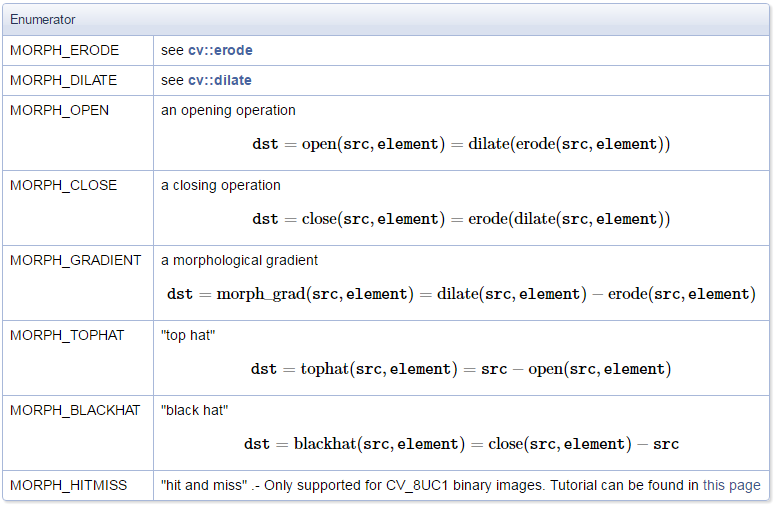This screenshot has width=775, height=507.
Task: Select the MORPH_BLACKHAT enumerator name
Action: 75,410
